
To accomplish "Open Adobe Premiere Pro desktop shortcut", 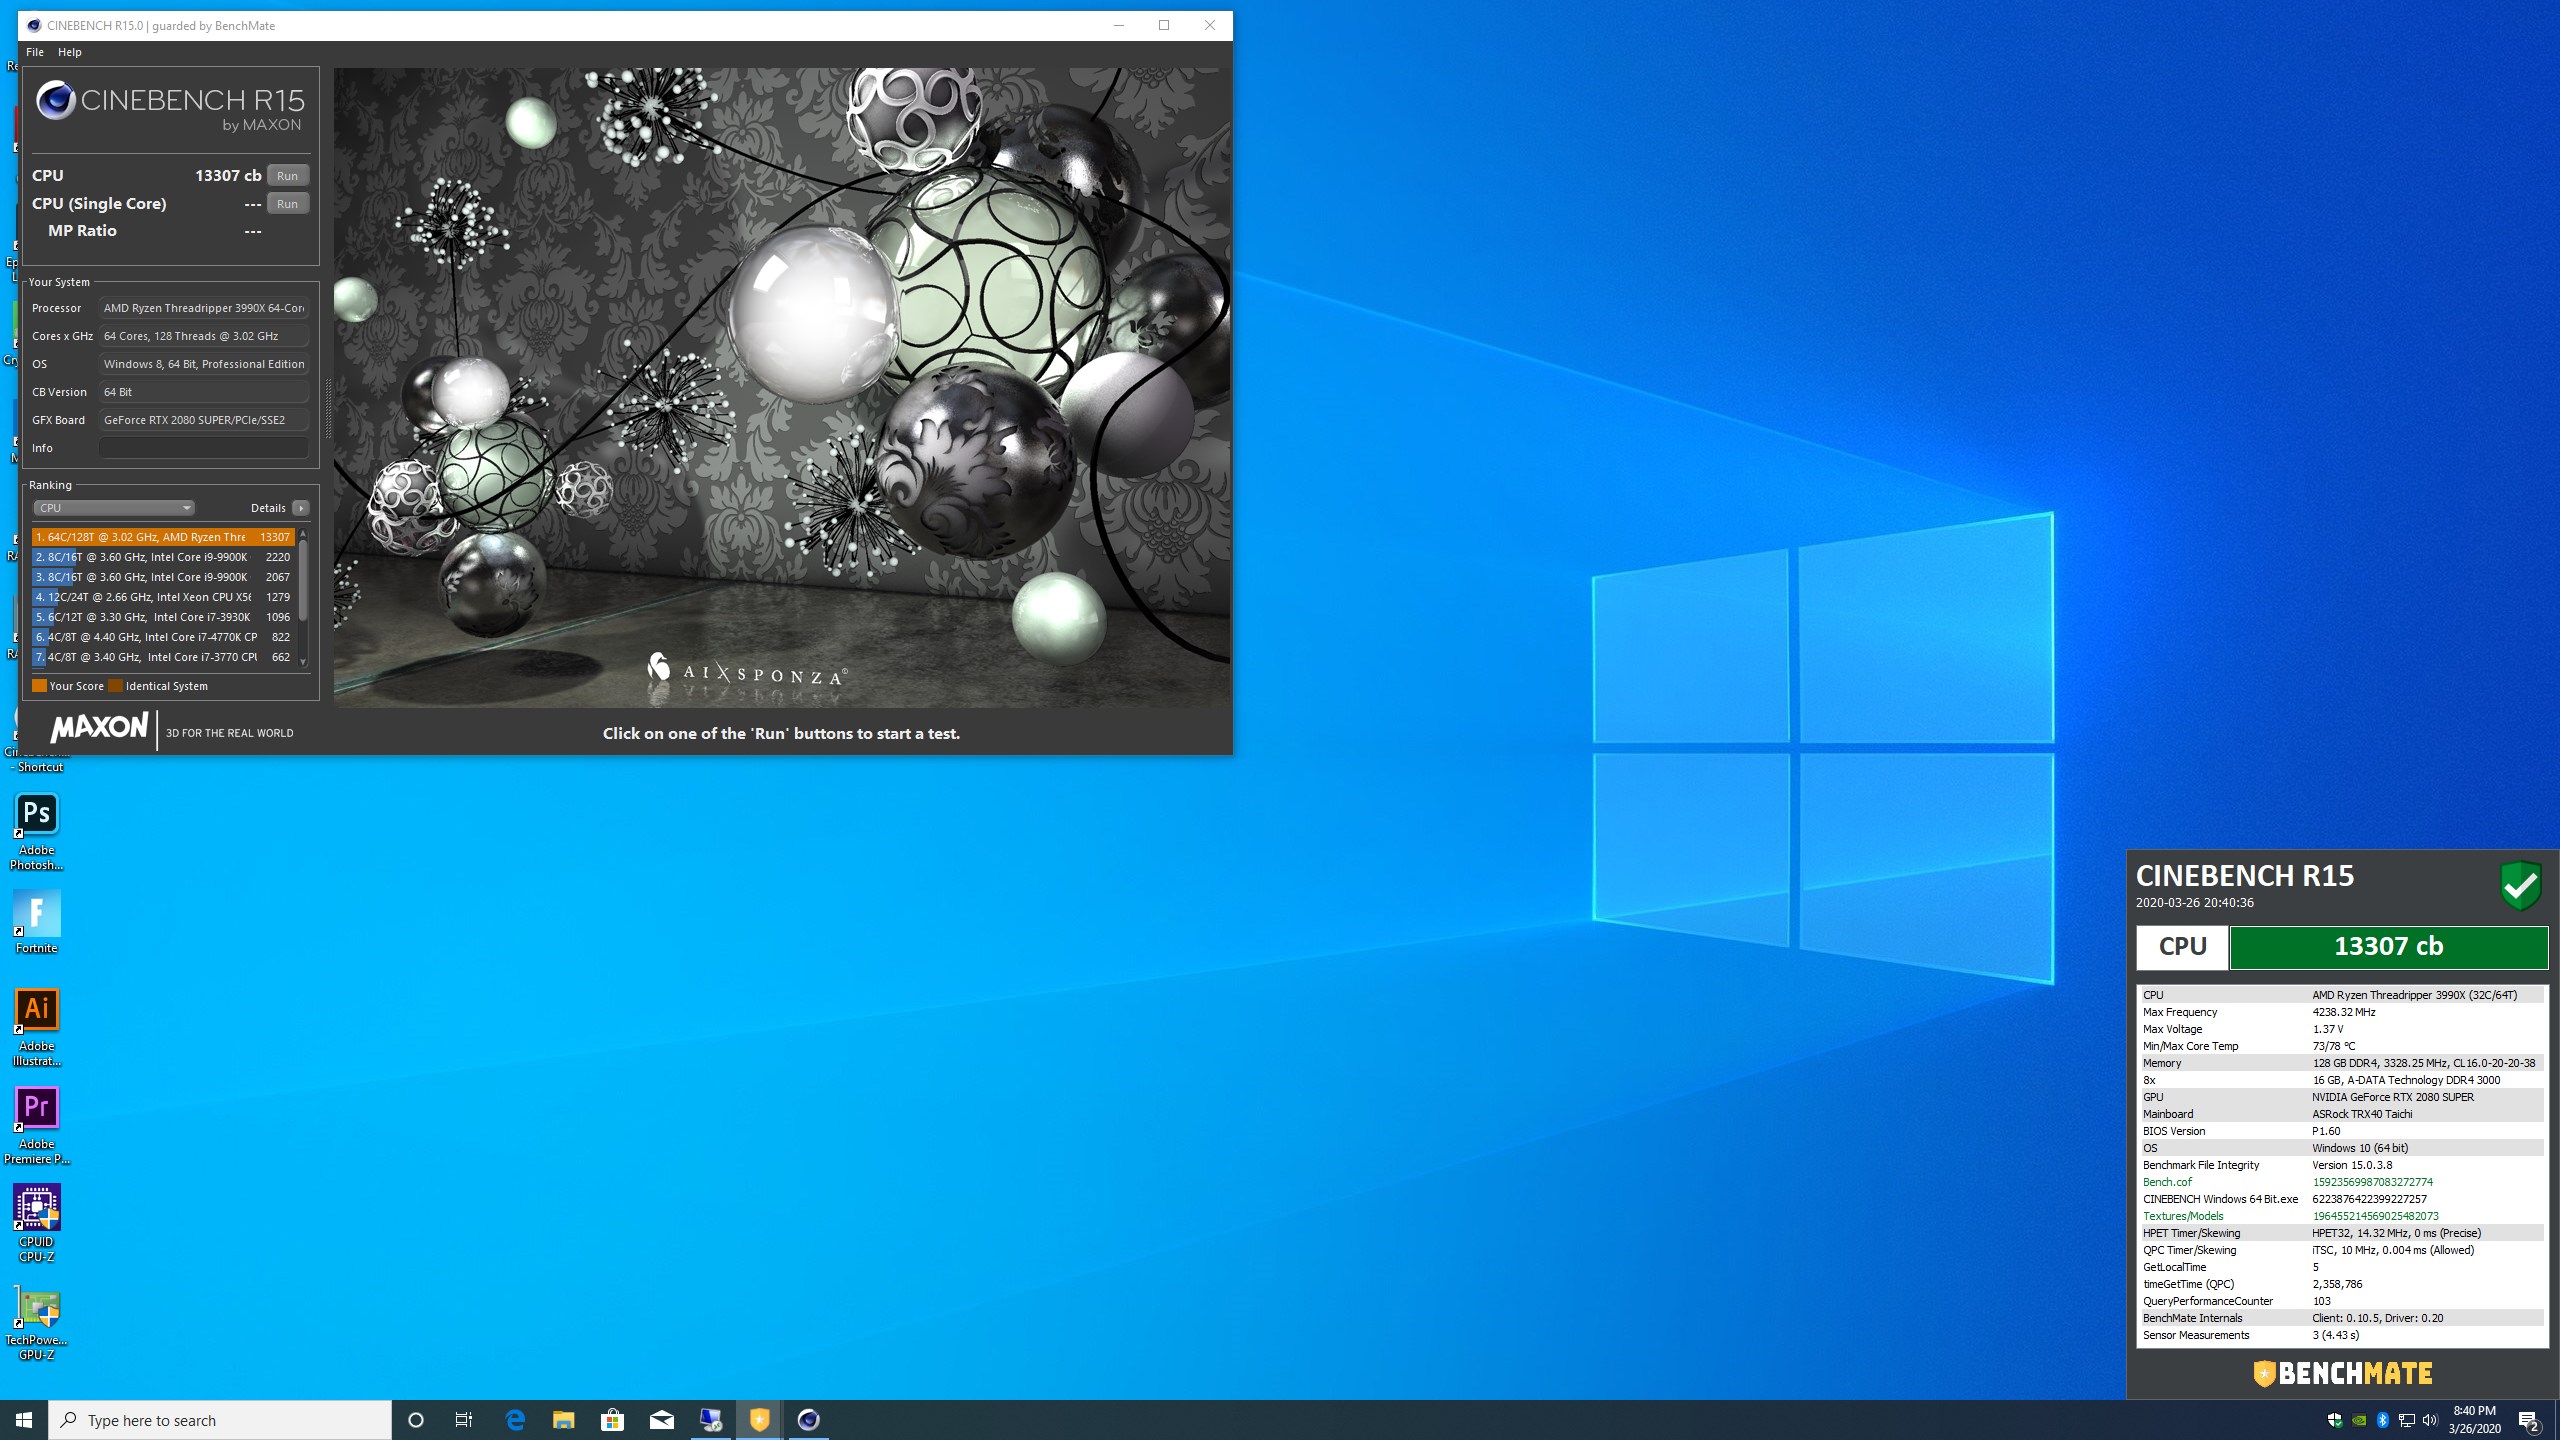I will (37, 1126).
